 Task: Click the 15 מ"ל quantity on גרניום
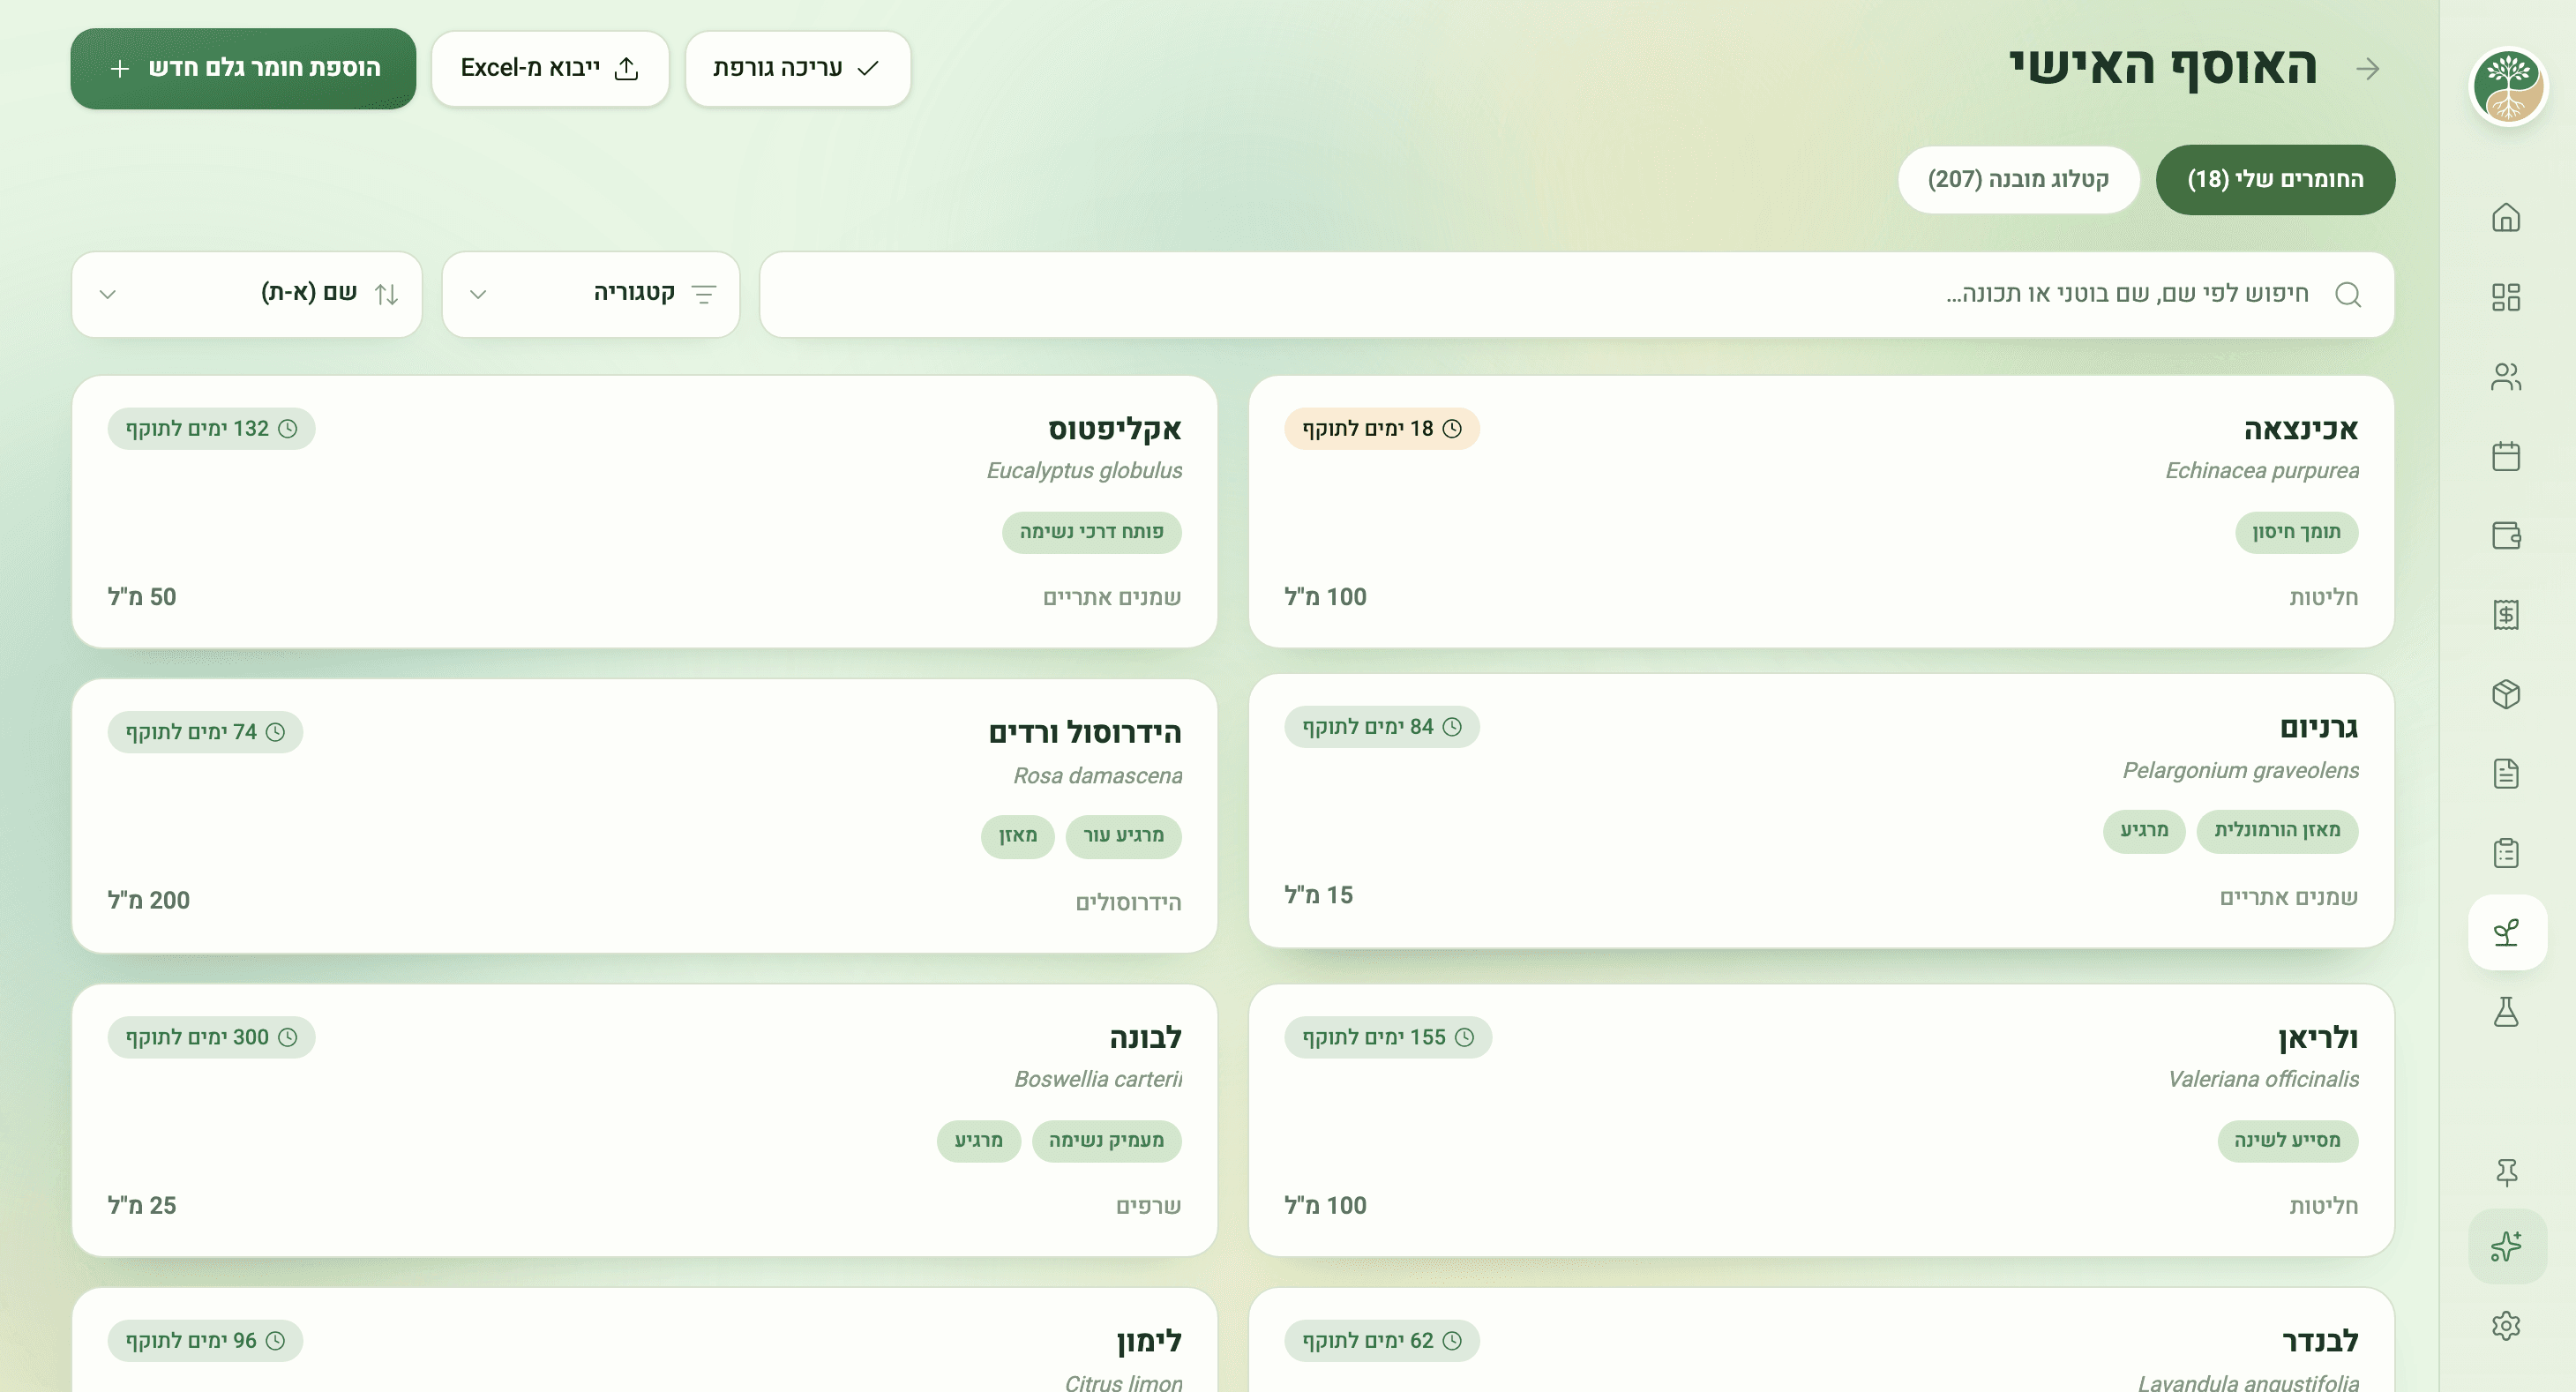coord(1319,895)
